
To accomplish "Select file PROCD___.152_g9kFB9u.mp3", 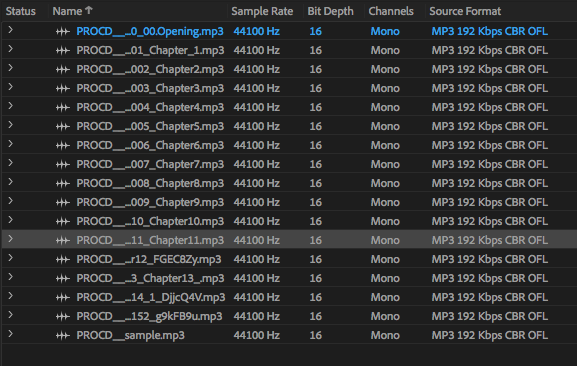I will tap(149, 317).
